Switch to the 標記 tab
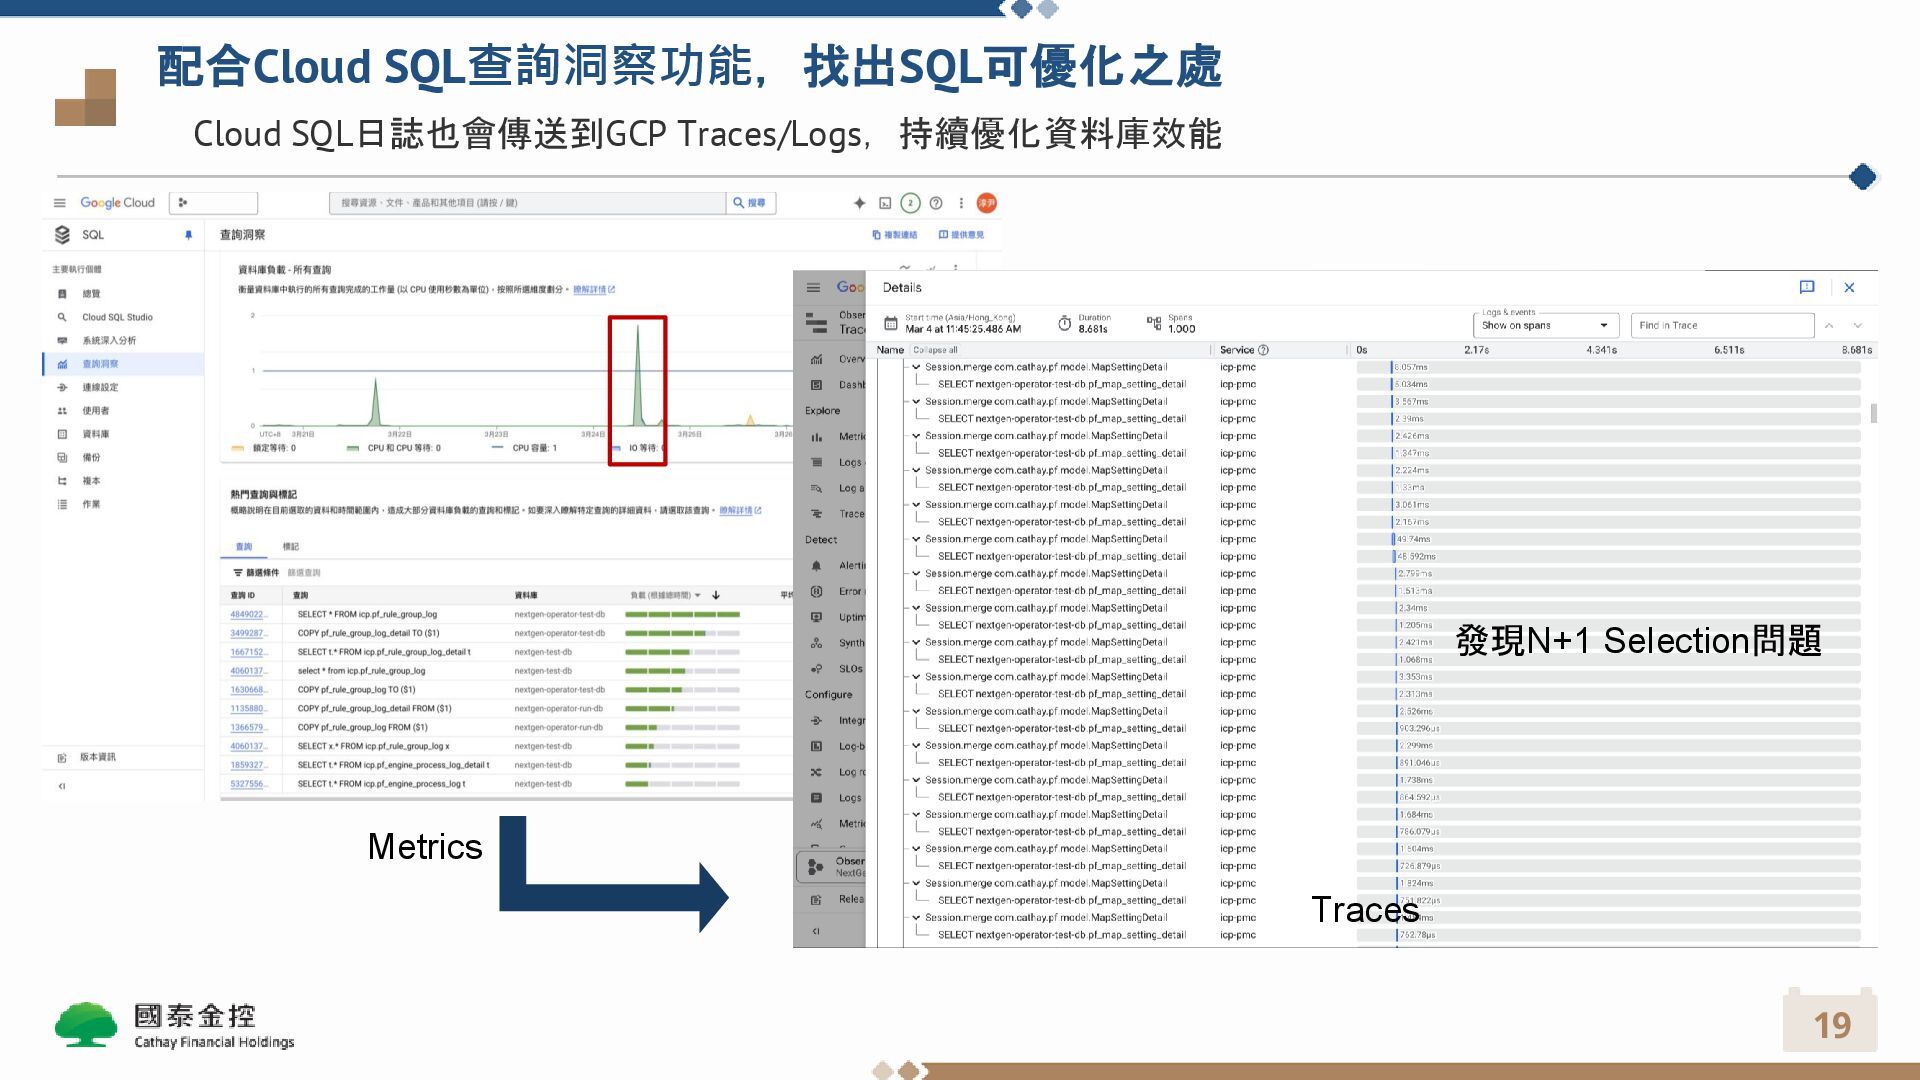 (x=291, y=547)
